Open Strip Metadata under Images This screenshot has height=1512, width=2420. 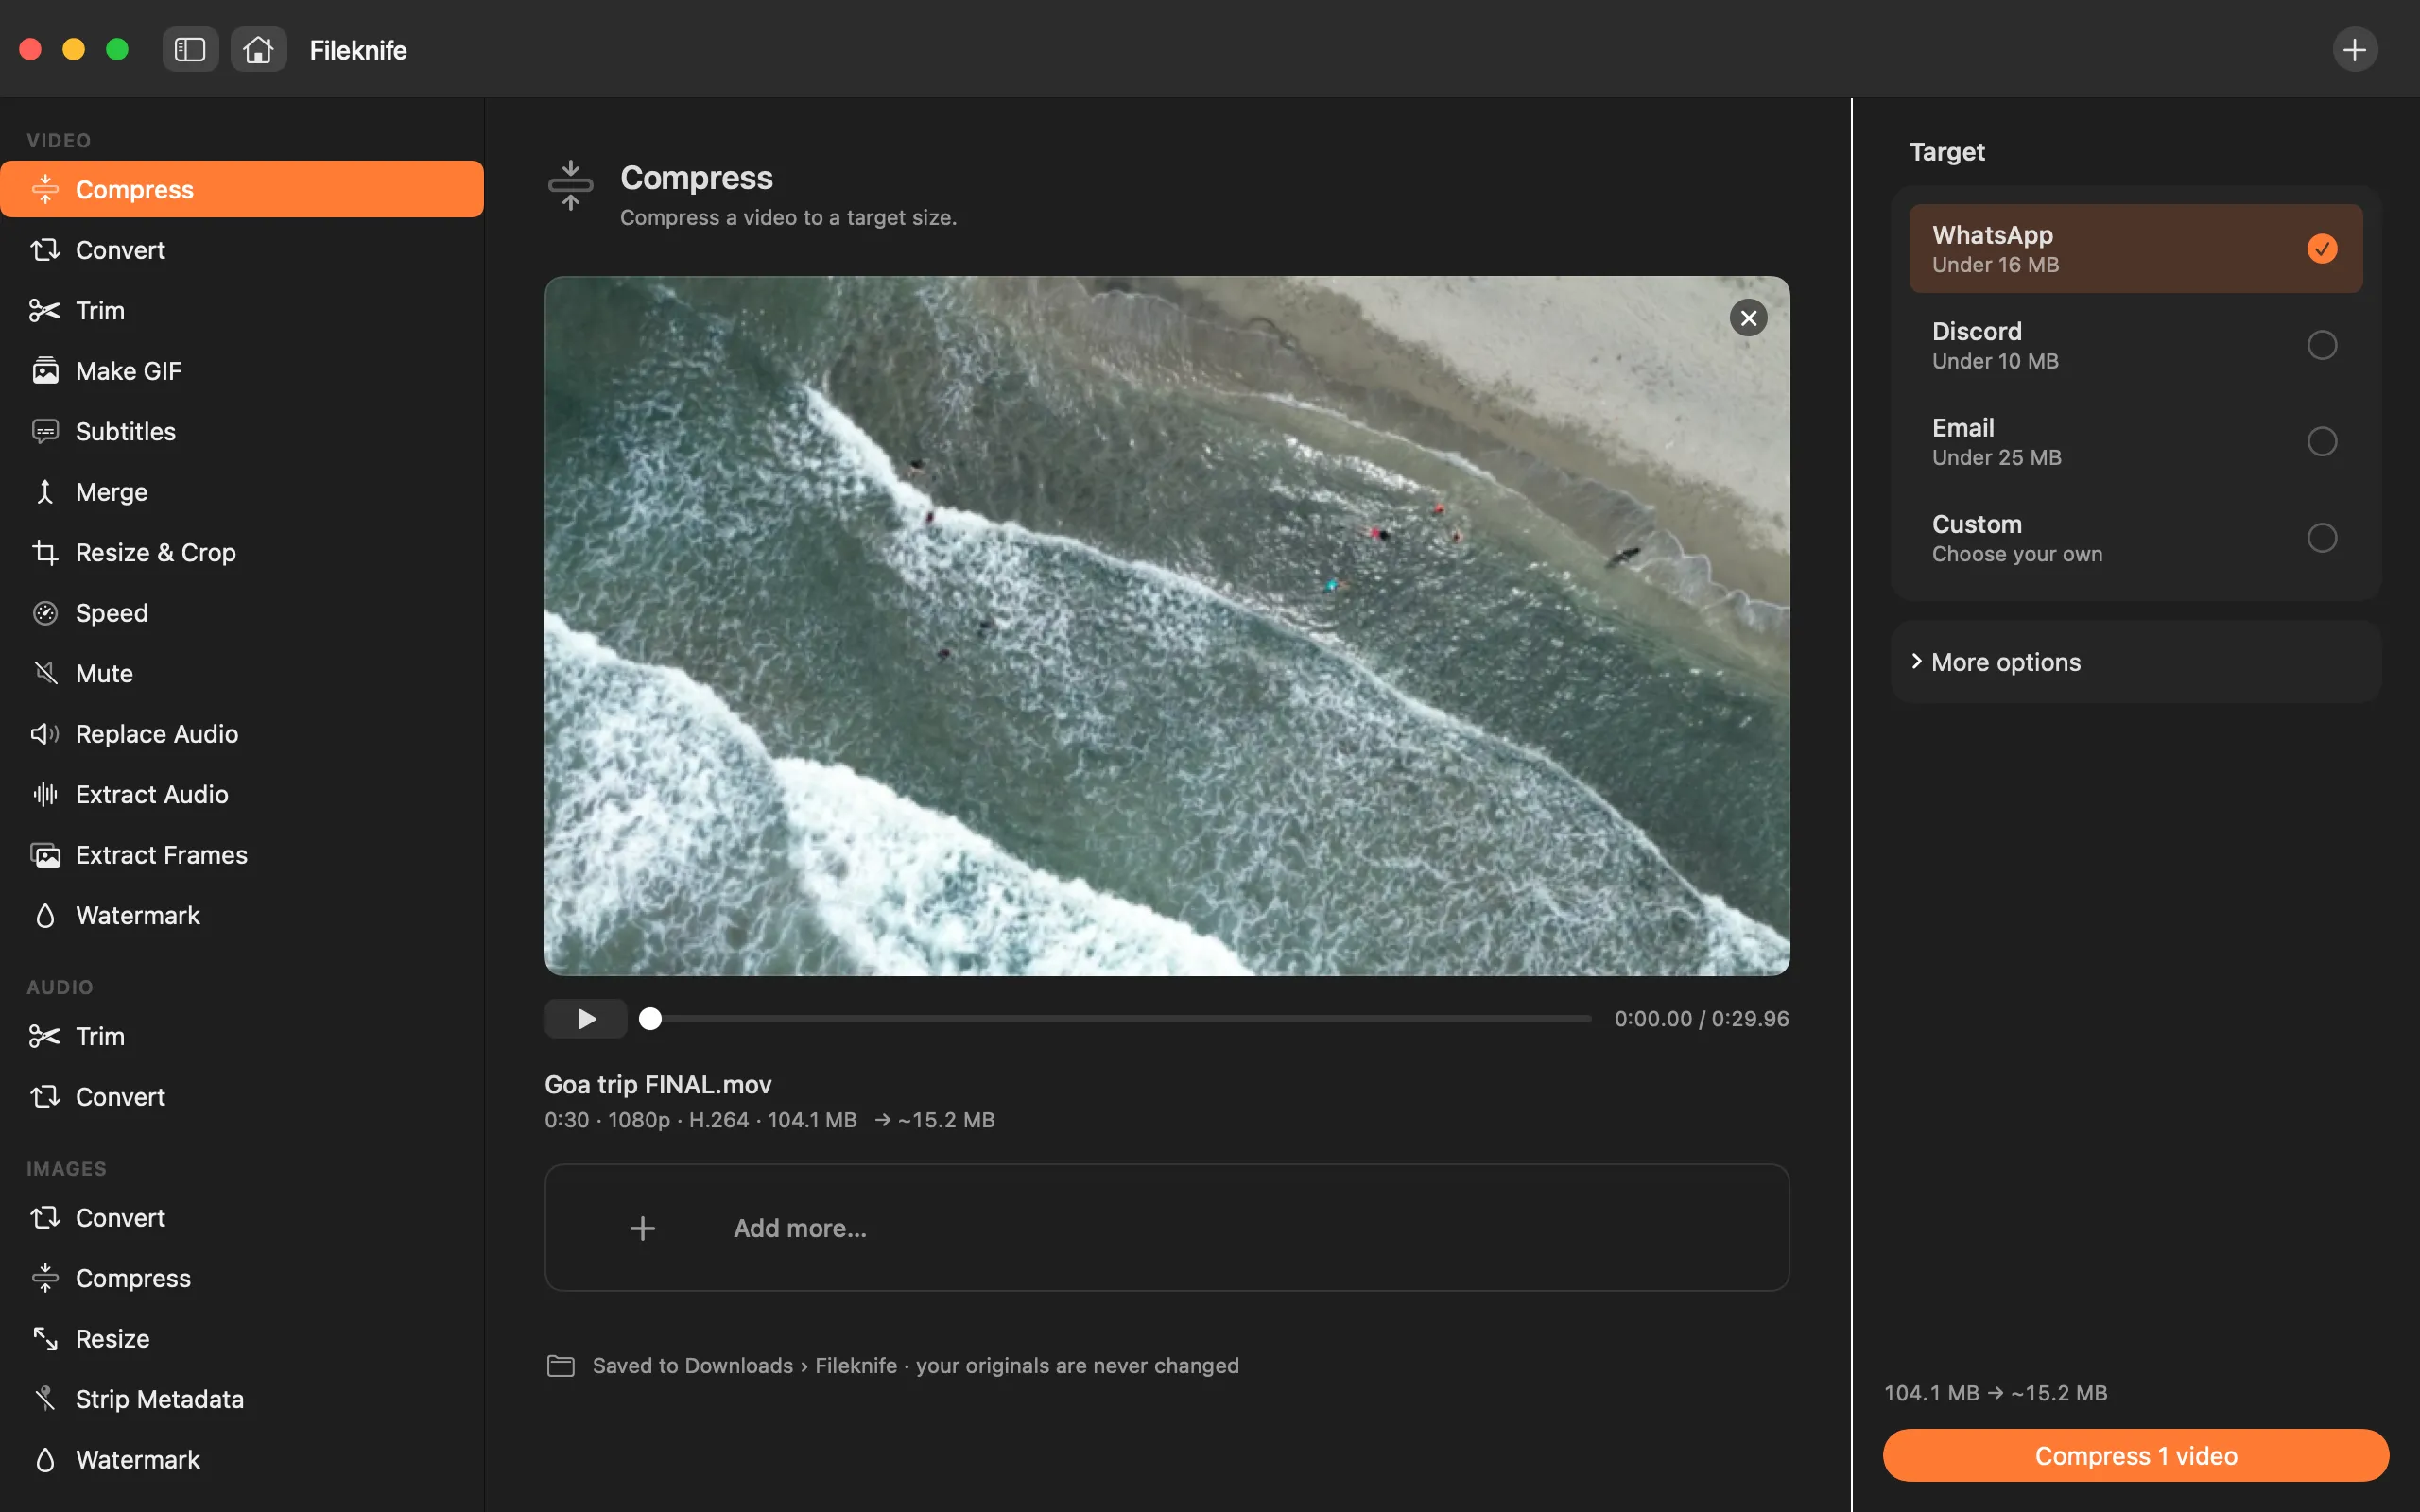coord(242,1399)
